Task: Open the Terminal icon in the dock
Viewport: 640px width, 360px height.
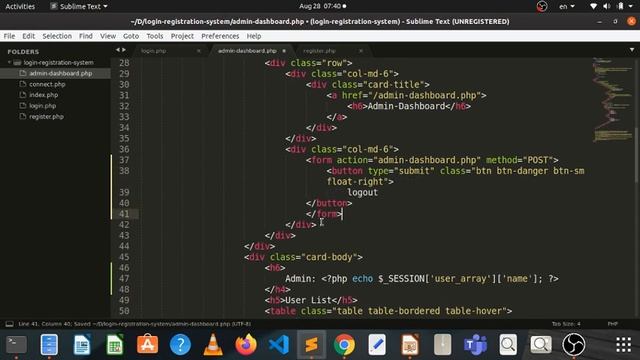Action: click(x=16, y=345)
